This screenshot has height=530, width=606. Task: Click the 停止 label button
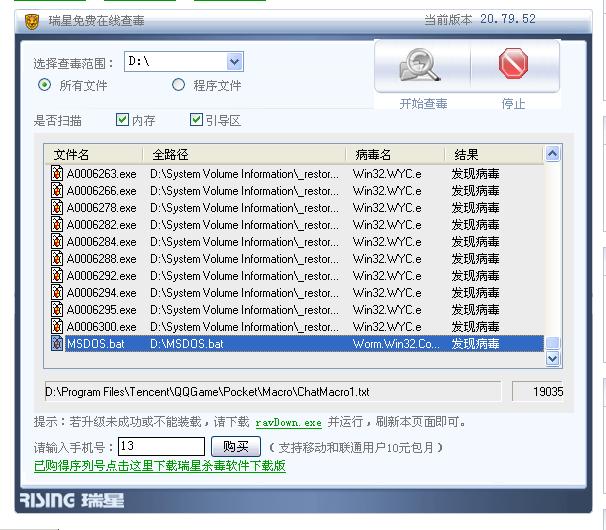pos(513,104)
